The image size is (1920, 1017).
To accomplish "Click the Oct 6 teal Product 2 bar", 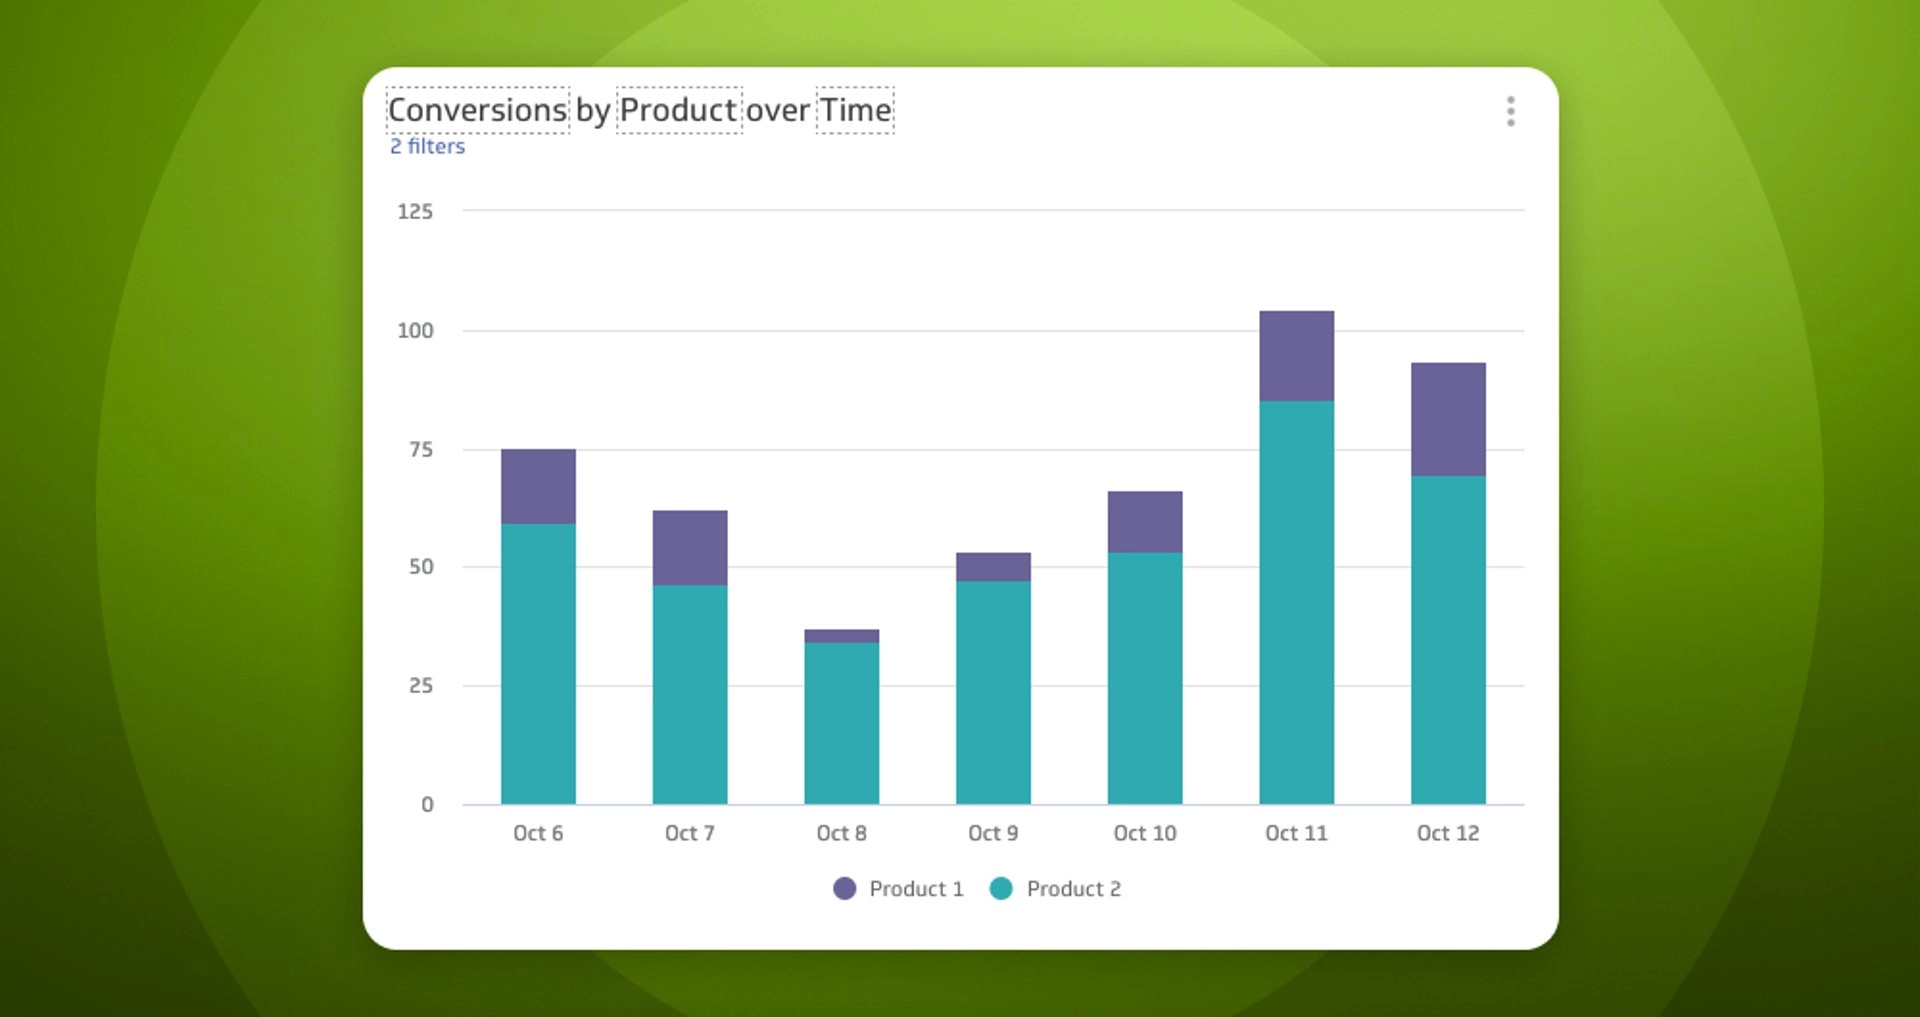I will point(538,664).
